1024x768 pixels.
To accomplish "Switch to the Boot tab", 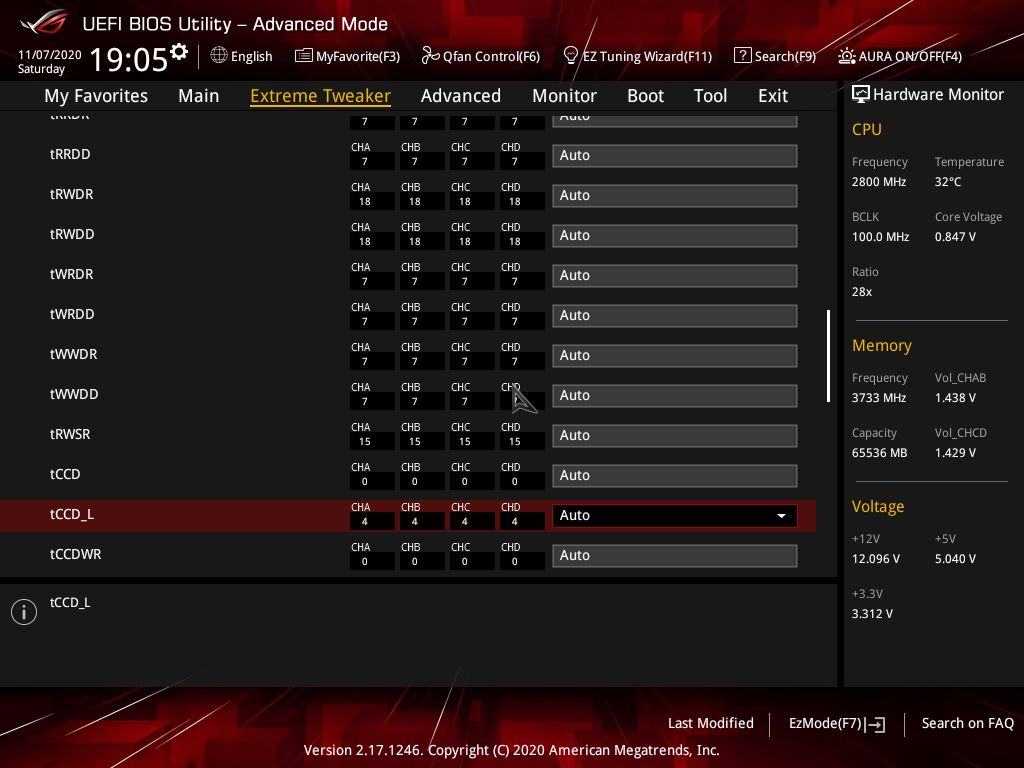I will (x=645, y=96).
